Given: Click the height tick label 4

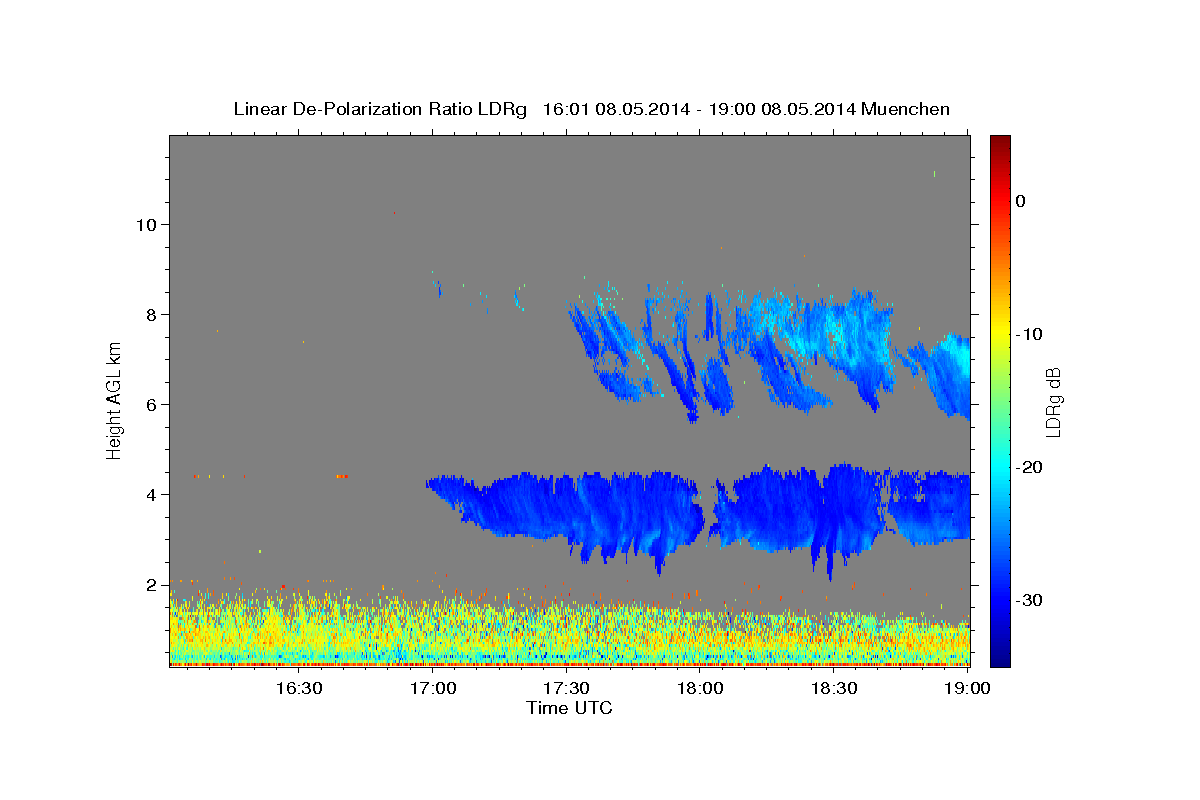Looking at the screenshot, I should point(152,495).
